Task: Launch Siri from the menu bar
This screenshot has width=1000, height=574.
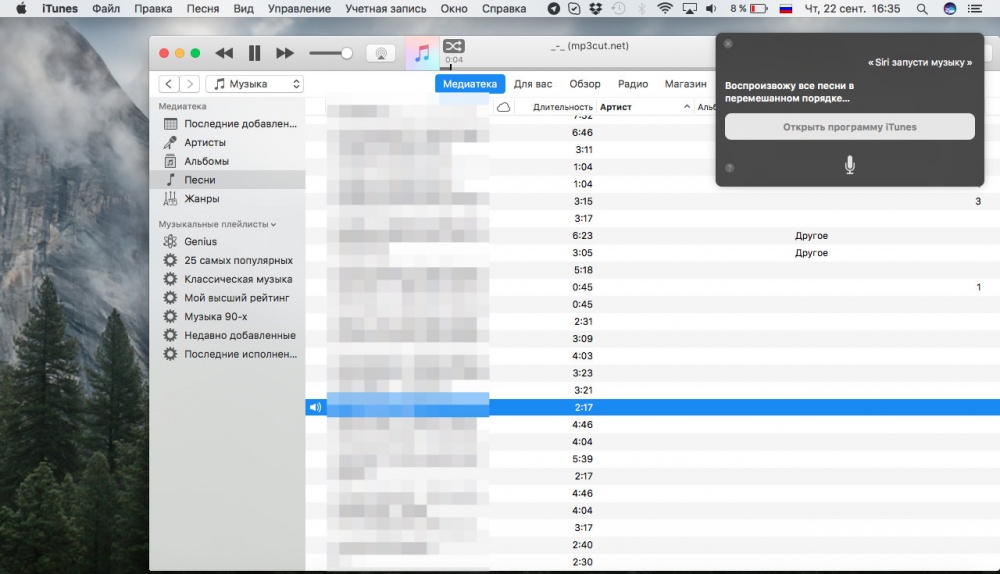Action: (950, 8)
